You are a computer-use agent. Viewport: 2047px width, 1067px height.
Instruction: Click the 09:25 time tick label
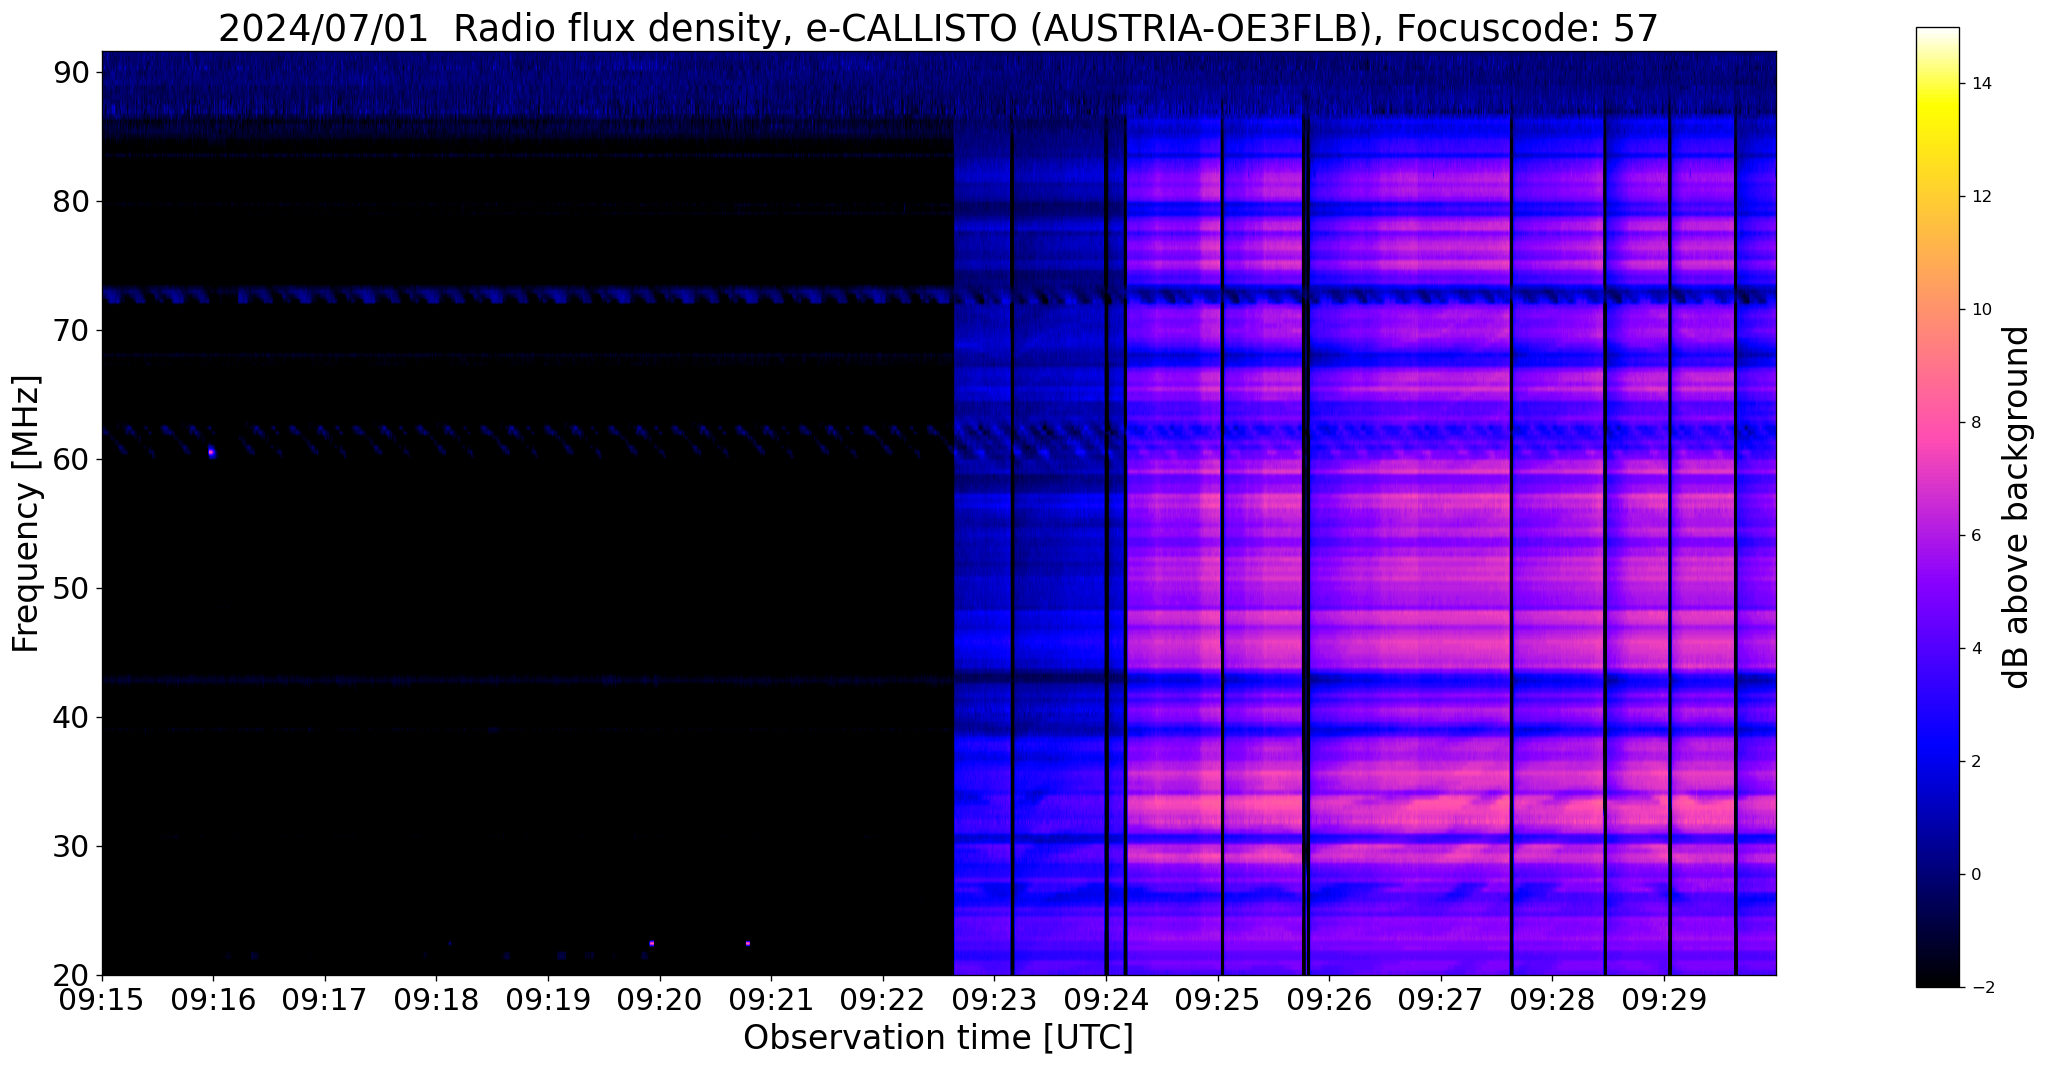[1218, 999]
